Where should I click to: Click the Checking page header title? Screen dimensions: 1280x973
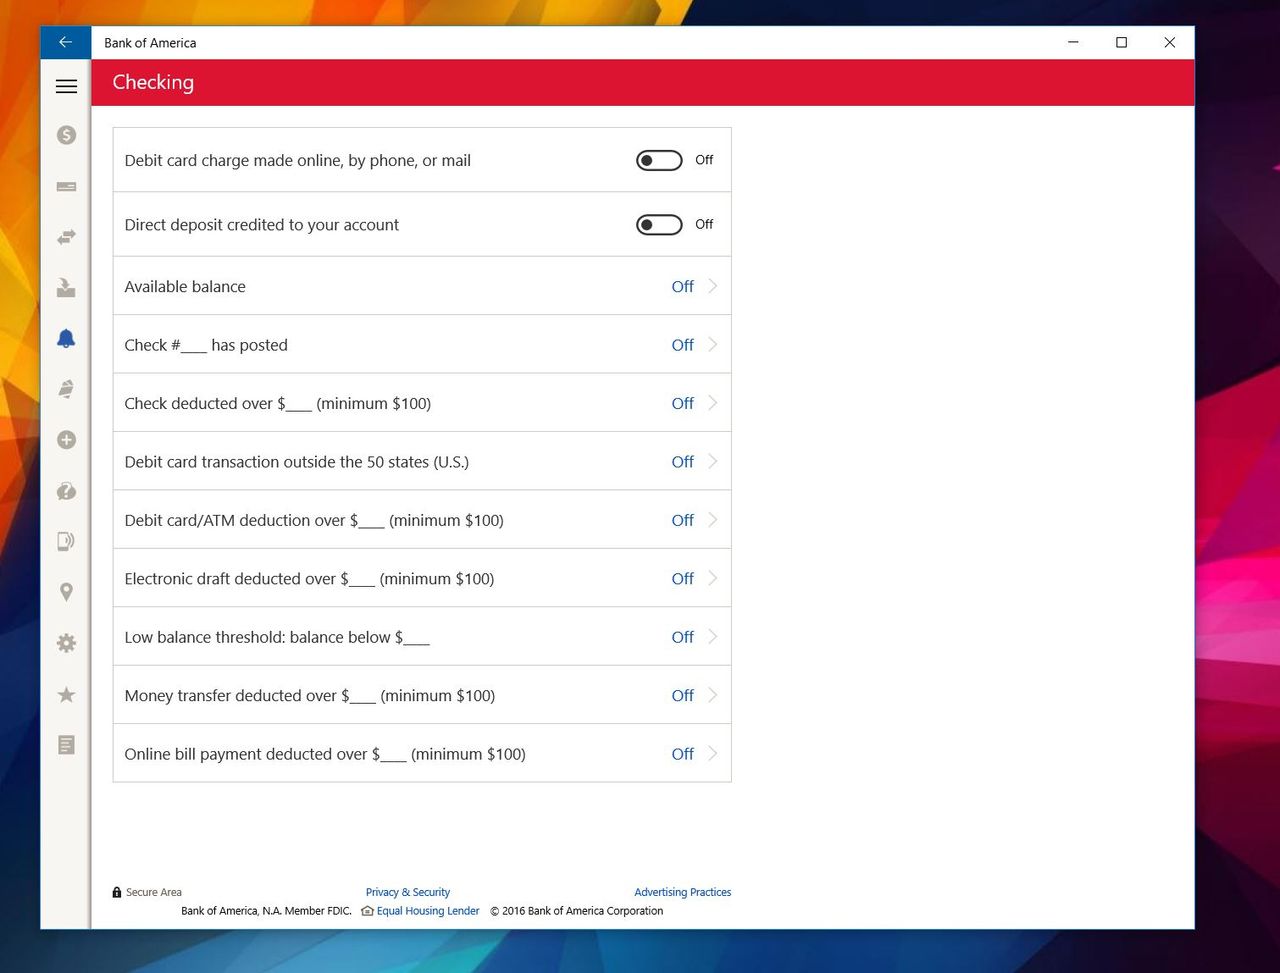153,83
